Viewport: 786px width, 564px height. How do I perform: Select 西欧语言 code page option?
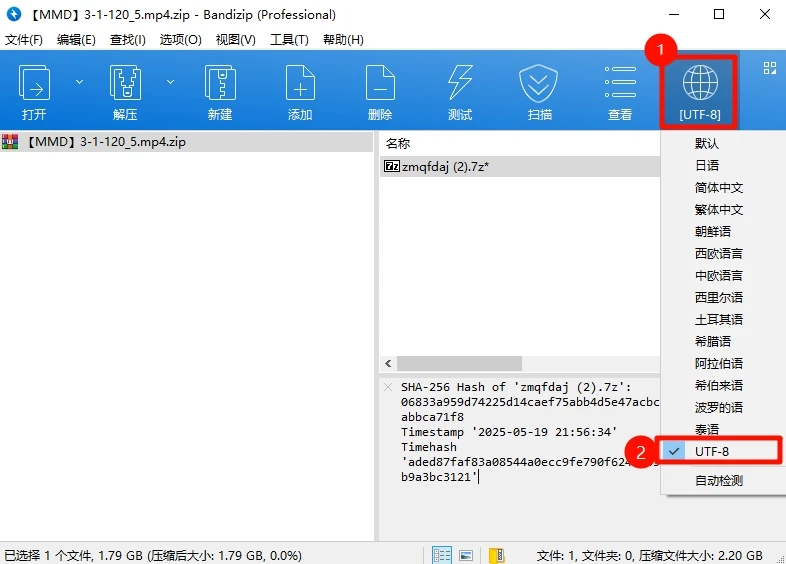pos(723,254)
